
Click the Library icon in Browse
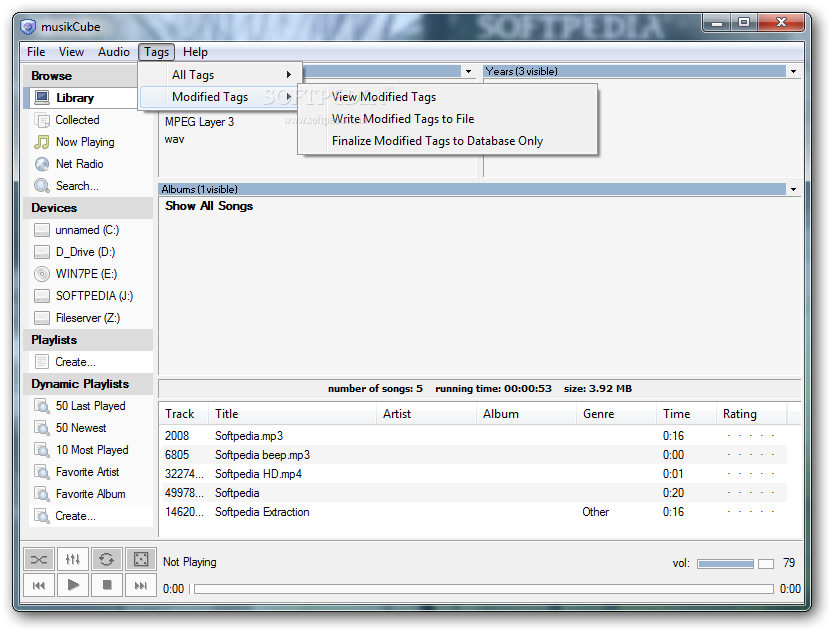pyautogui.click(x=41, y=98)
